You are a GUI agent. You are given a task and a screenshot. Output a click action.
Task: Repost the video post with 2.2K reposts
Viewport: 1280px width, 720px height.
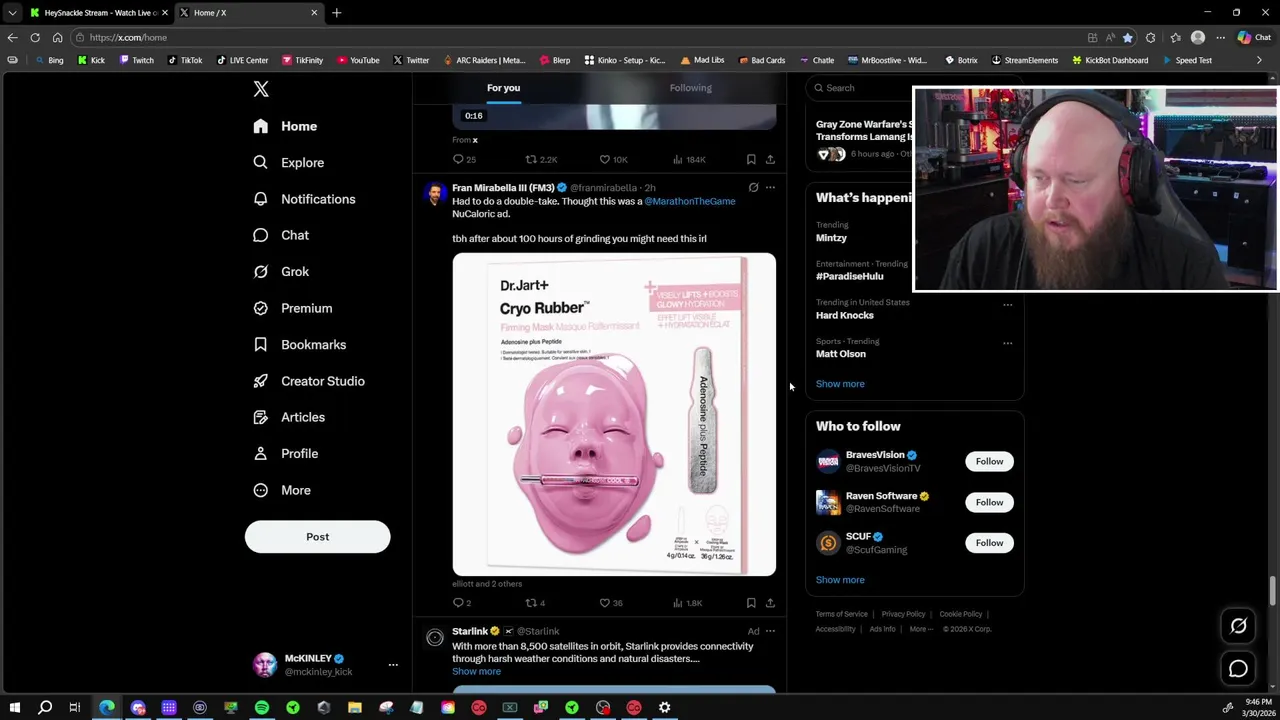pyautogui.click(x=541, y=159)
